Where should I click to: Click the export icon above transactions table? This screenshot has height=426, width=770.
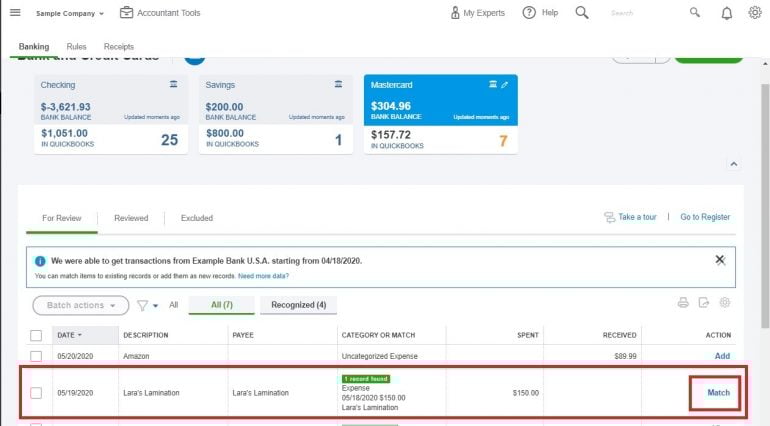click(704, 303)
